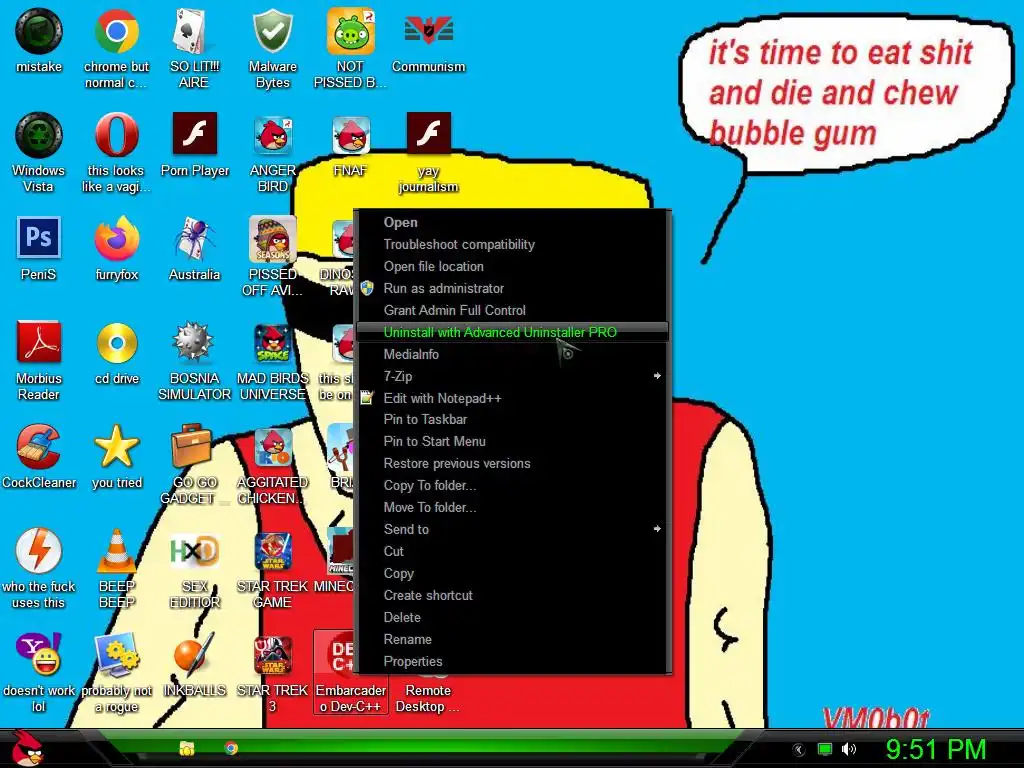
Task: Click 'Copy To folder...' in context menu
Action: 513,485
